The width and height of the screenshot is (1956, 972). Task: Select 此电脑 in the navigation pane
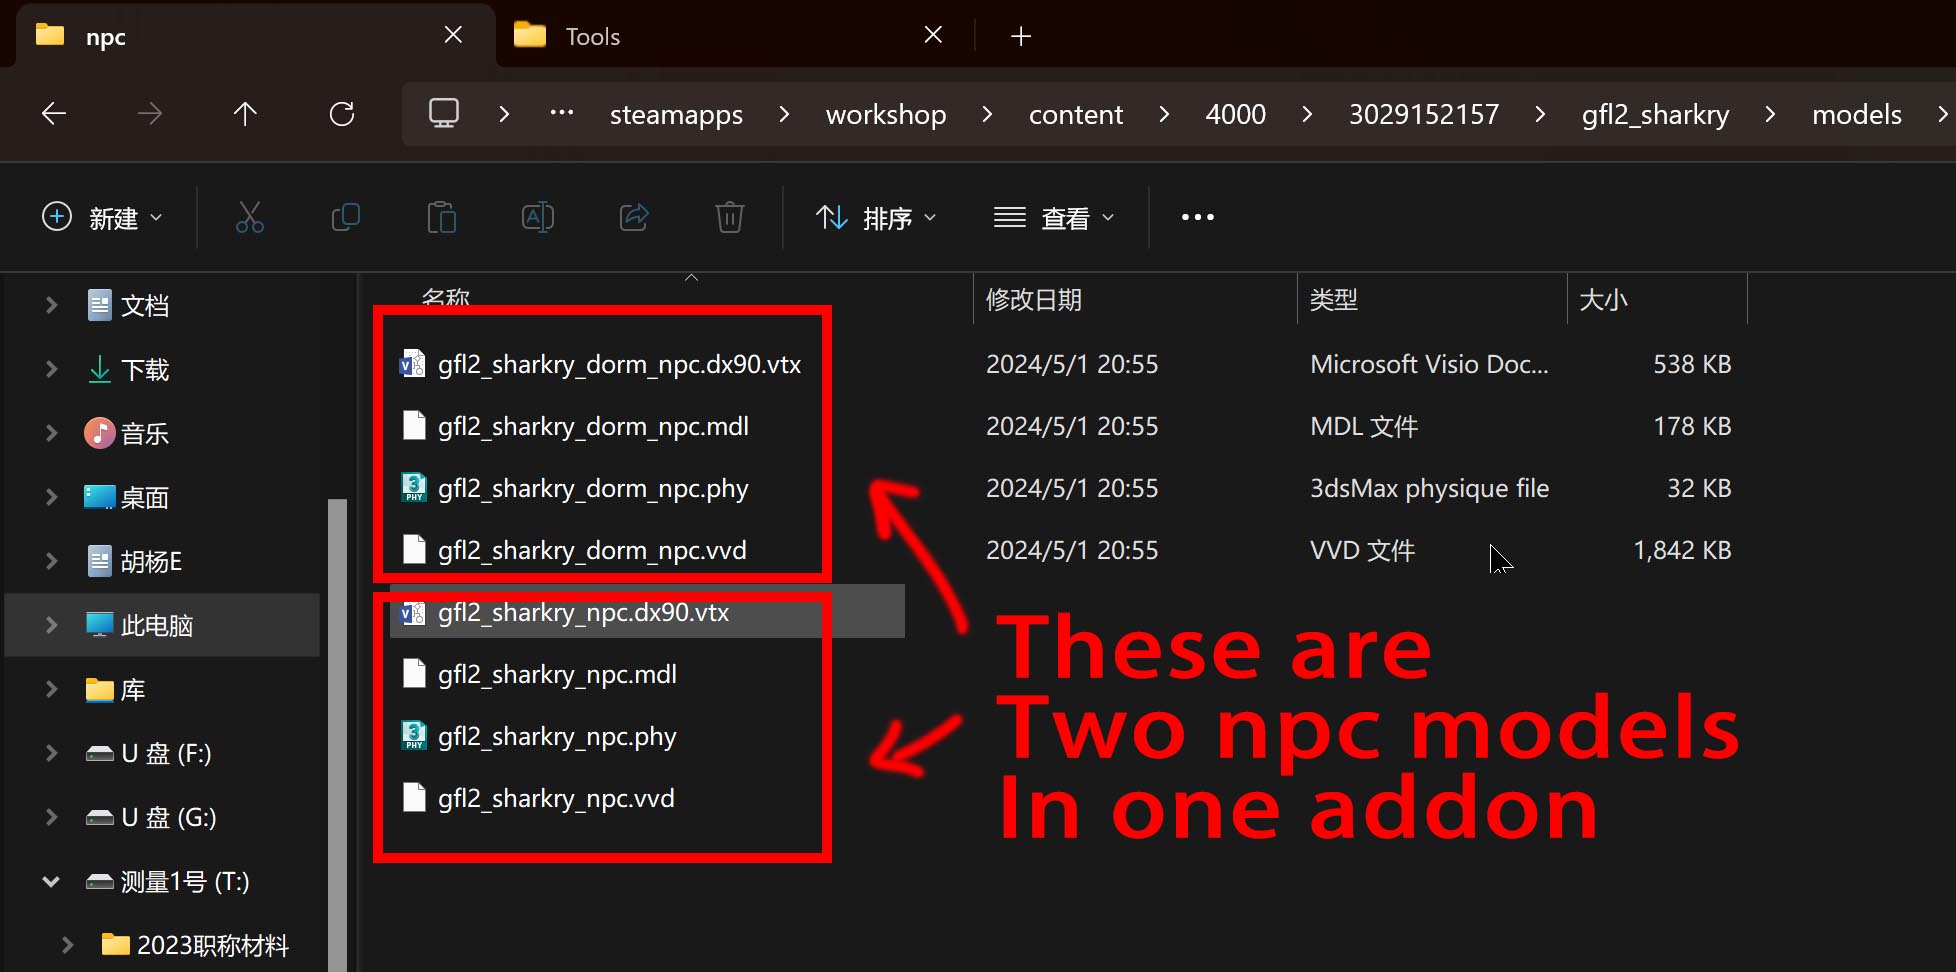[156, 625]
